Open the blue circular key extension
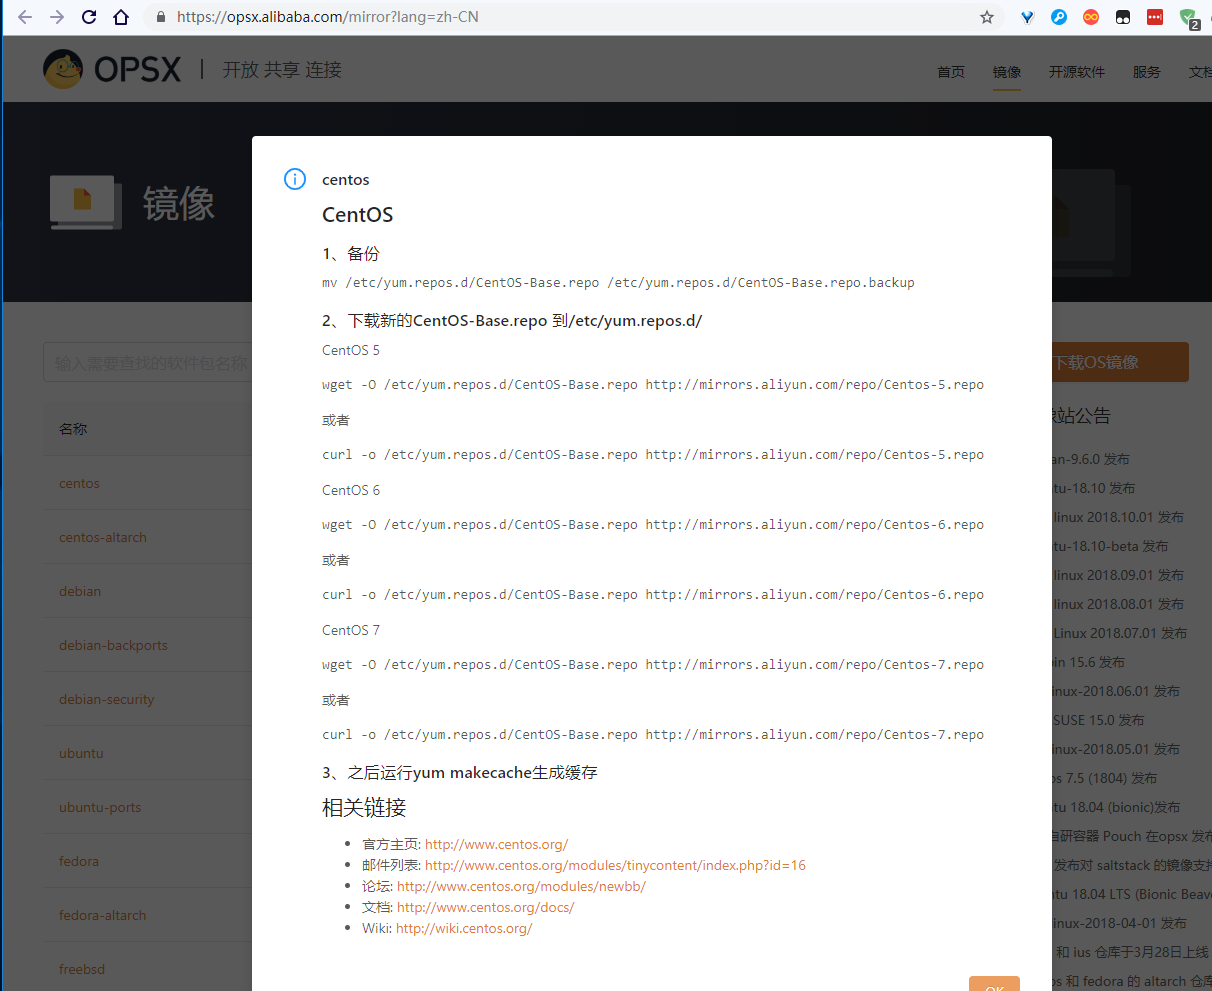Viewport: 1212px width, 991px height. click(x=1059, y=17)
